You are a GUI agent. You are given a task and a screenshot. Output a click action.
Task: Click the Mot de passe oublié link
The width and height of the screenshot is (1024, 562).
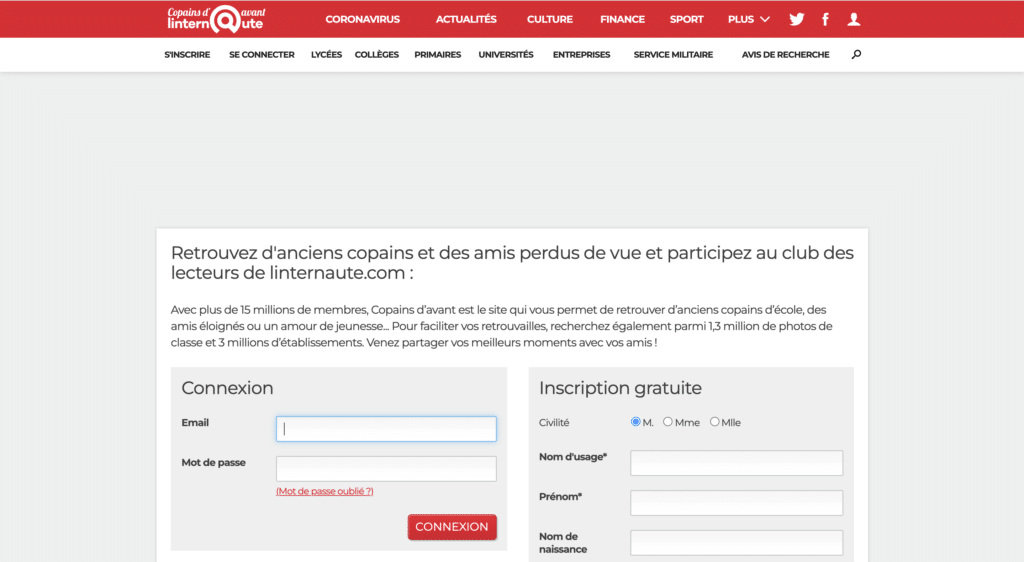325,492
